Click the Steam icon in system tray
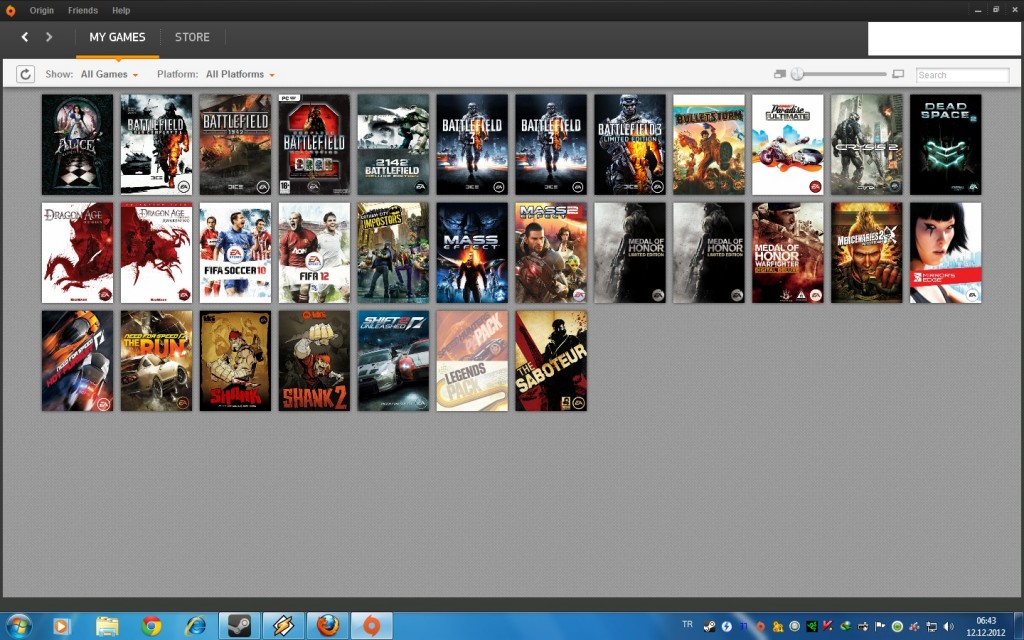The height and width of the screenshot is (640, 1024). pos(709,627)
